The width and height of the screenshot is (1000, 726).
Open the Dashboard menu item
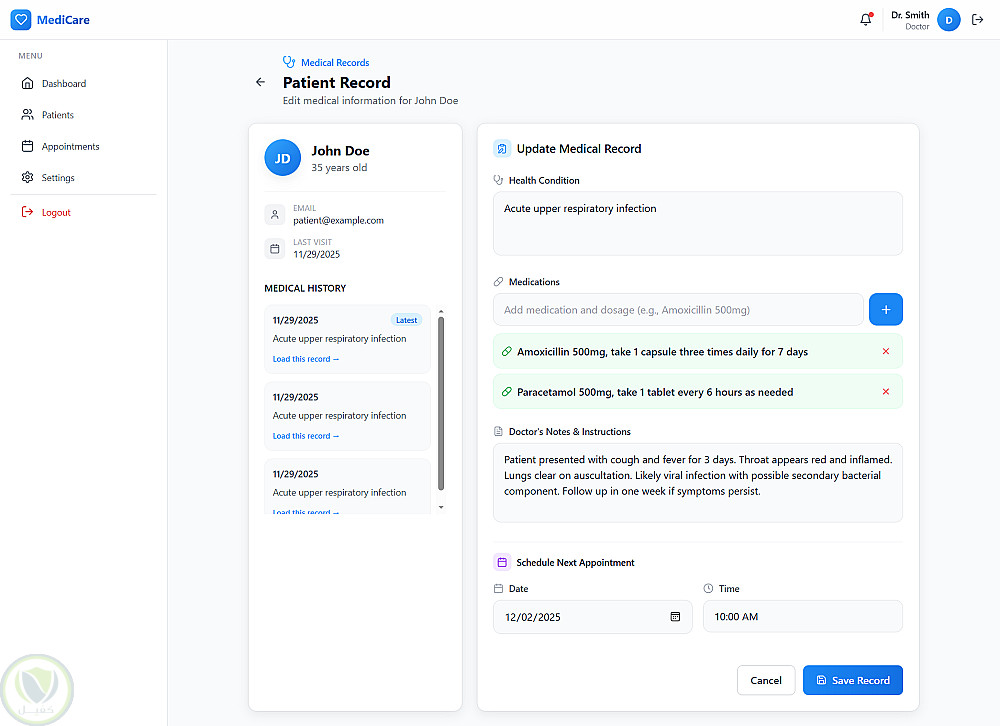pos(63,84)
